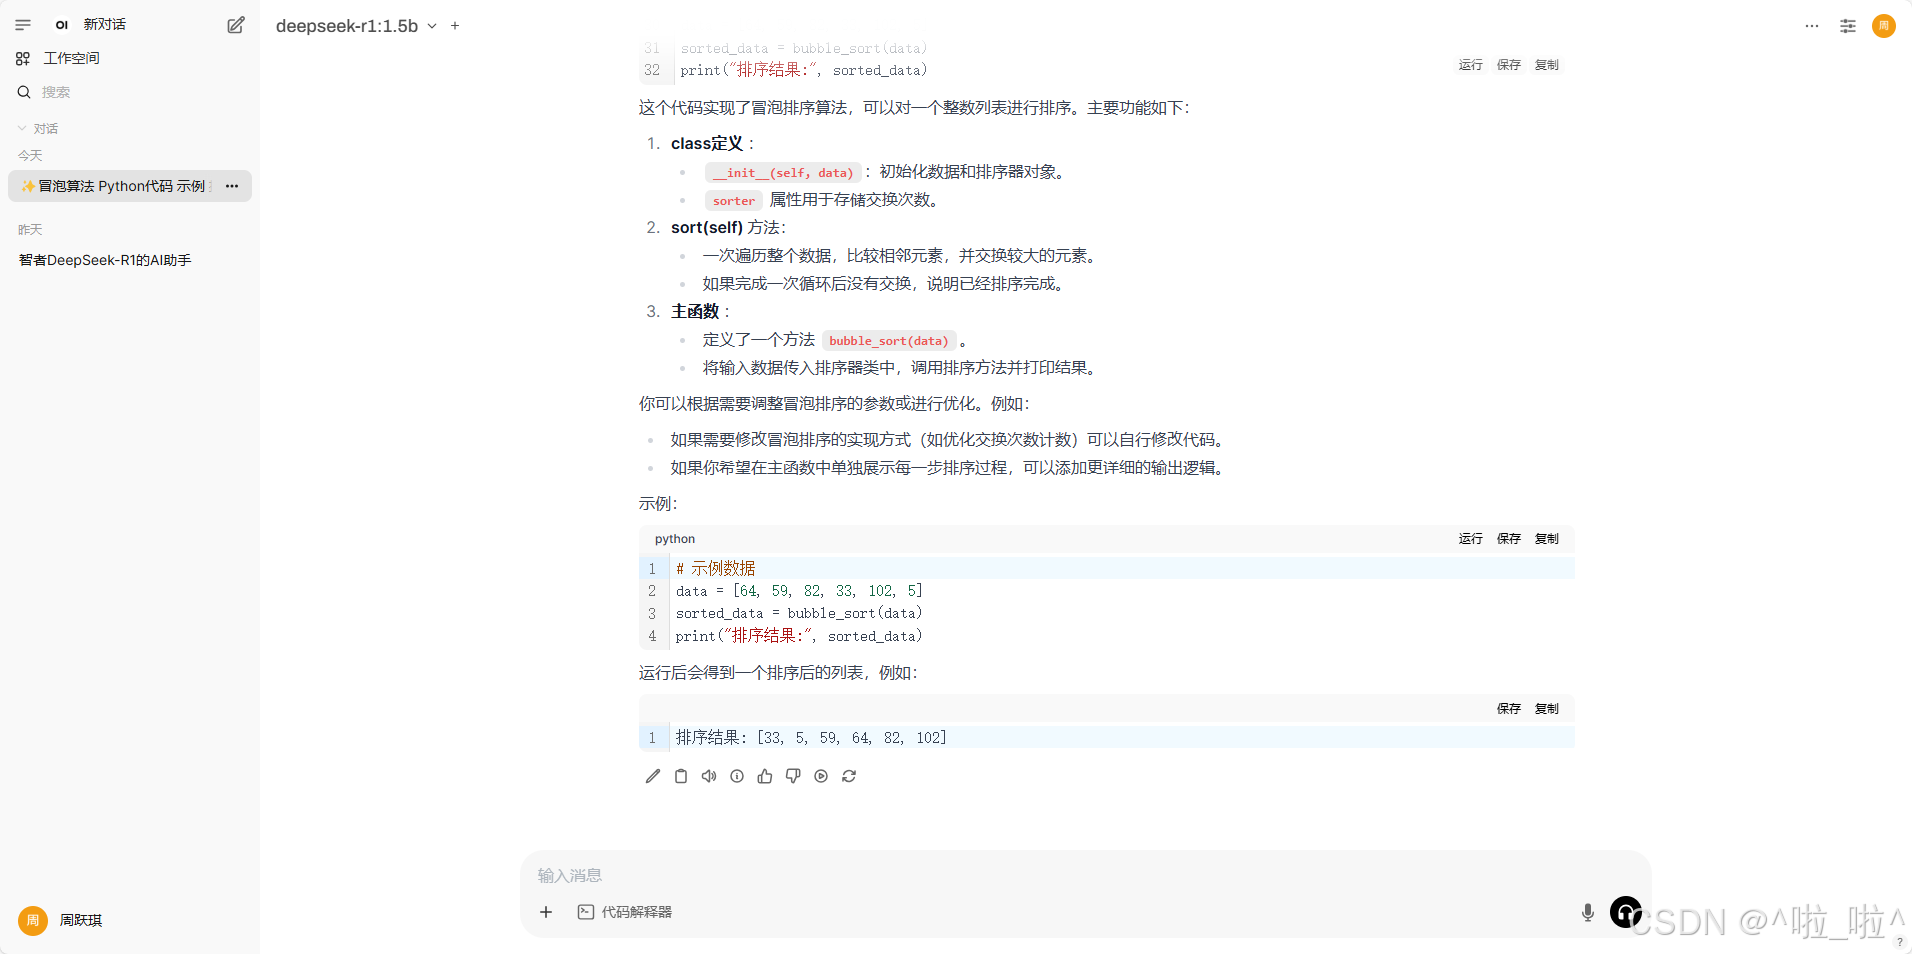Toggle the 代码解释器 code interpreter option
The height and width of the screenshot is (954, 1912).
click(x=624, y=912)
